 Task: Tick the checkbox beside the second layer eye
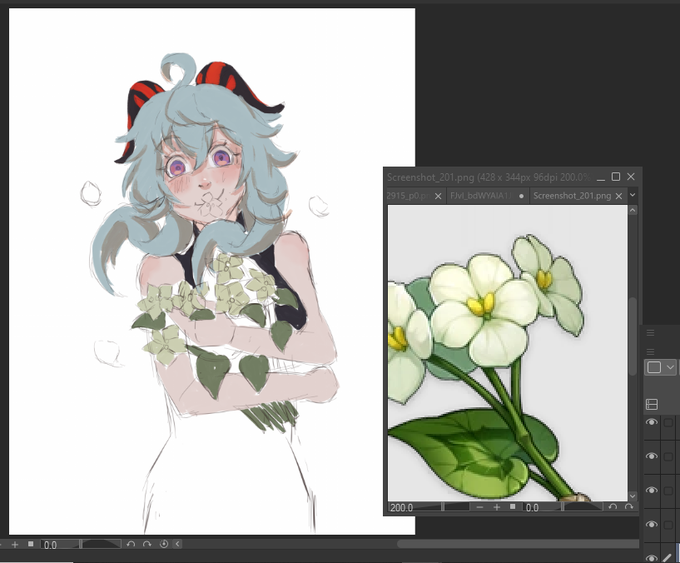(668, 456)
